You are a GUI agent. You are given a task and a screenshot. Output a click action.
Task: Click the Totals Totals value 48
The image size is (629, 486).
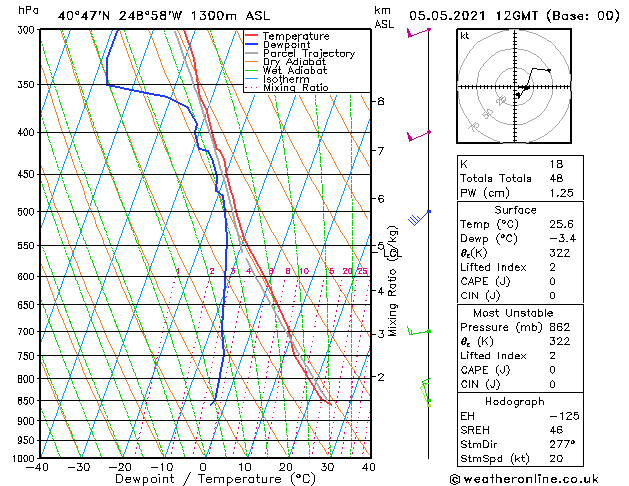(556, 178)
